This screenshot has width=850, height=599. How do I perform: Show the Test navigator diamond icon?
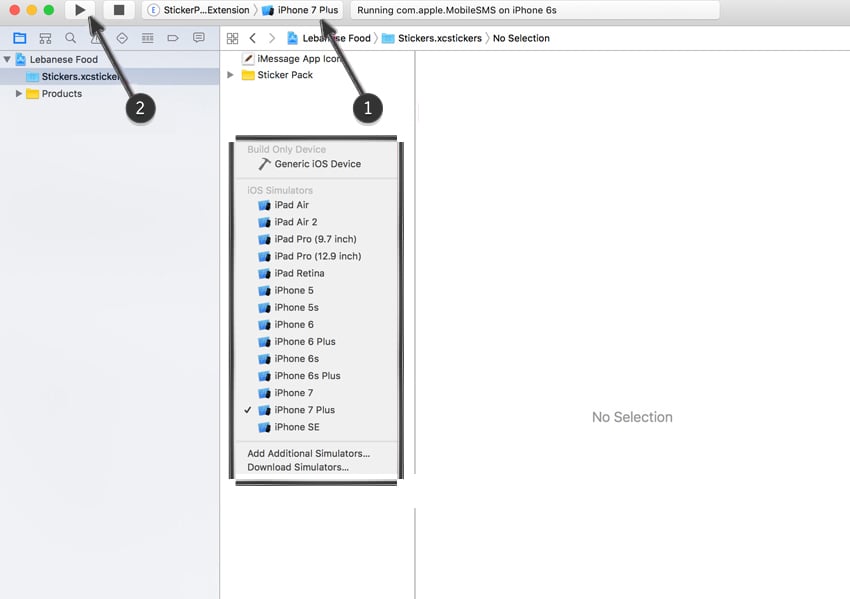coord(122,38)
